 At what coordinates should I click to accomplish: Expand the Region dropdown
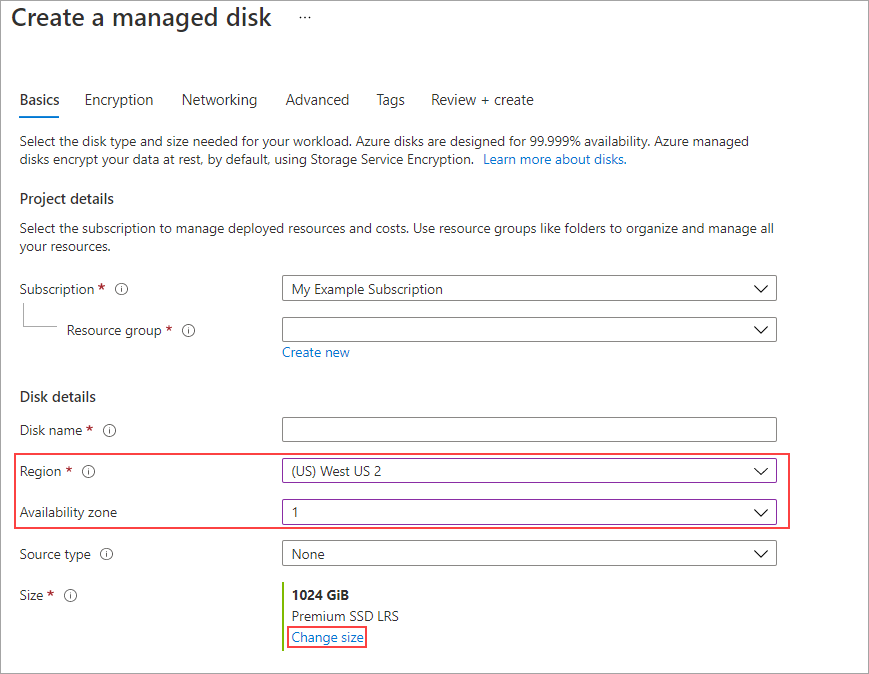pos(529,471)
